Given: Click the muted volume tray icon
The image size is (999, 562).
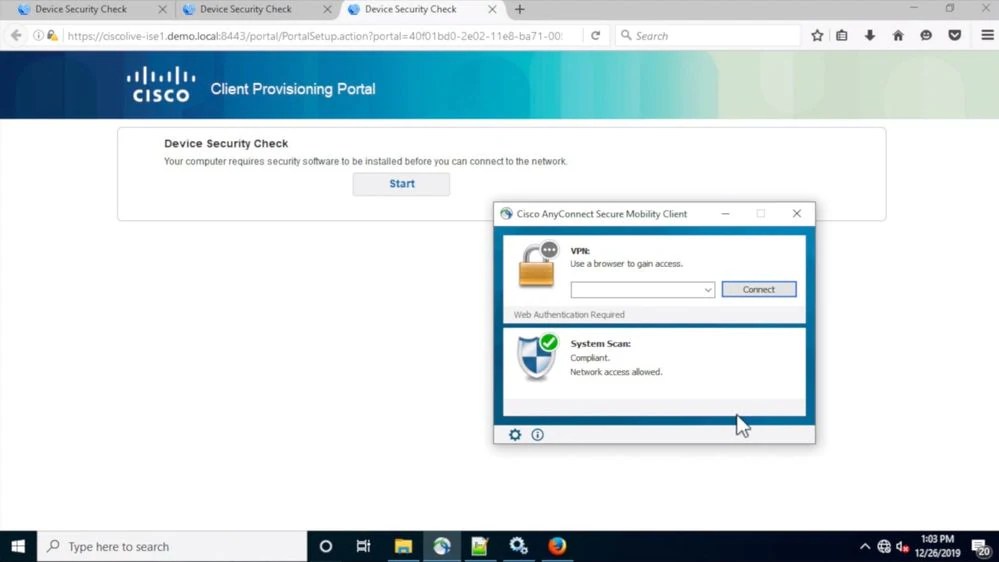Looking at the screenshot, I should (902, 547).
